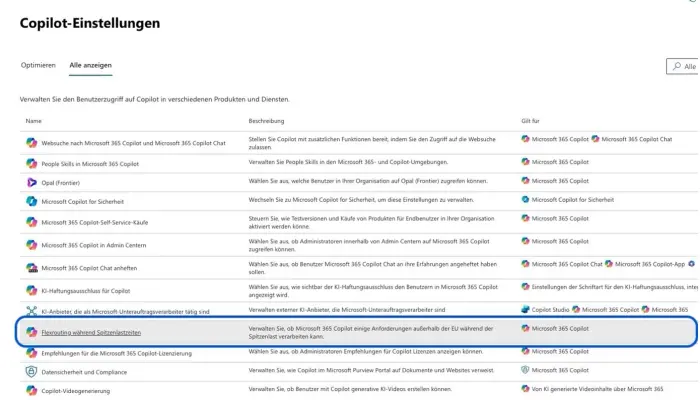Click the Copilot for Sicherheit row icon

pos(31,201)
